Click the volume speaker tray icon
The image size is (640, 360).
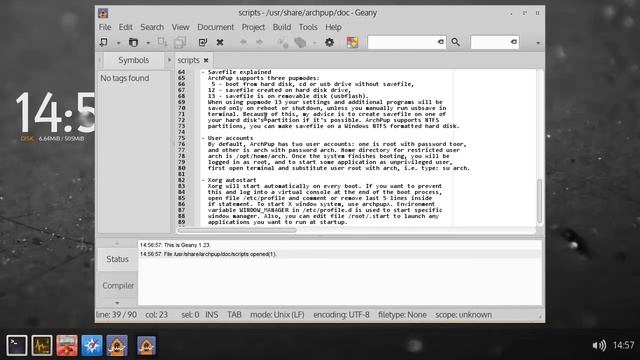tap(599, 345)
